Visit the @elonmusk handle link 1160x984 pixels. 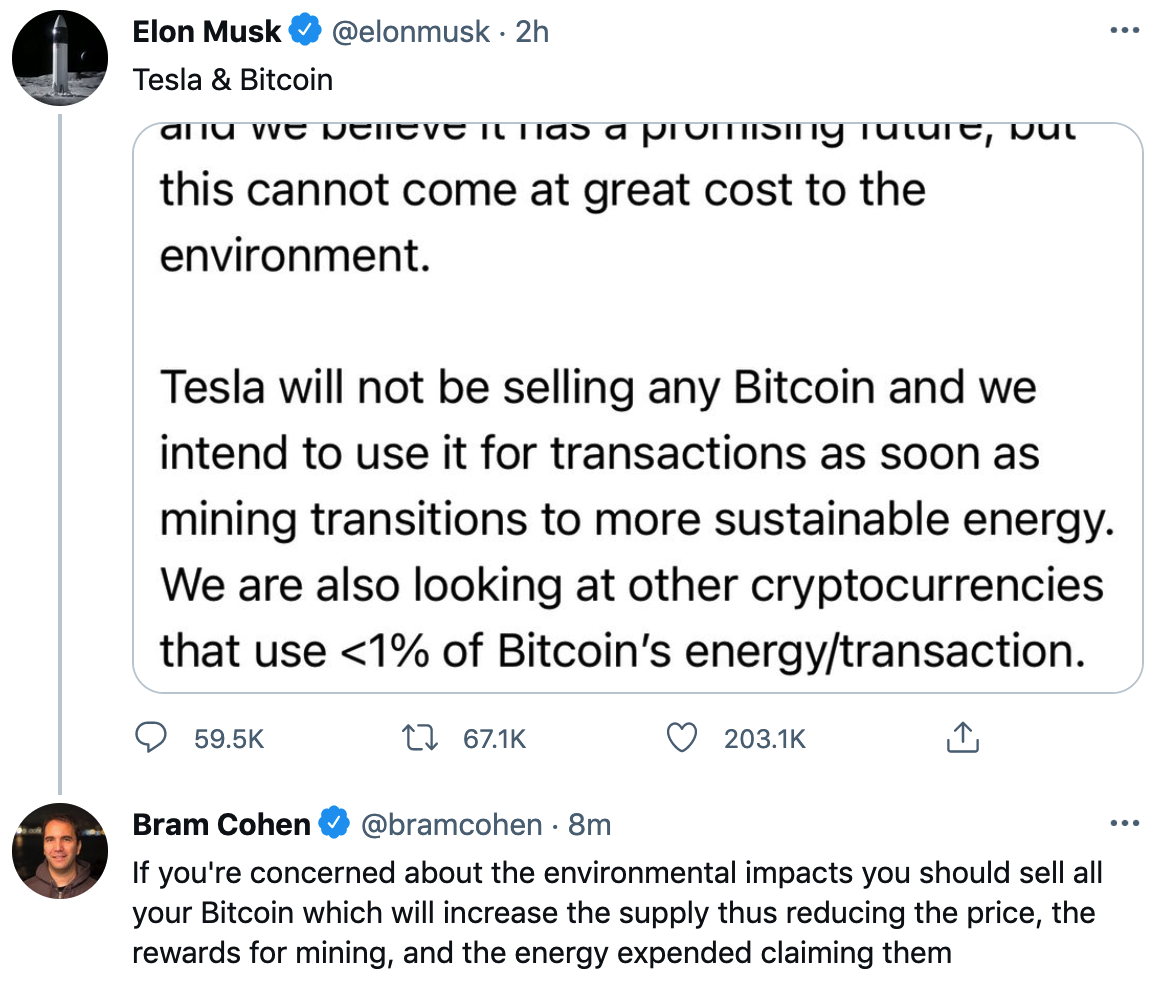pyautogui.click(x=411, y=32)
